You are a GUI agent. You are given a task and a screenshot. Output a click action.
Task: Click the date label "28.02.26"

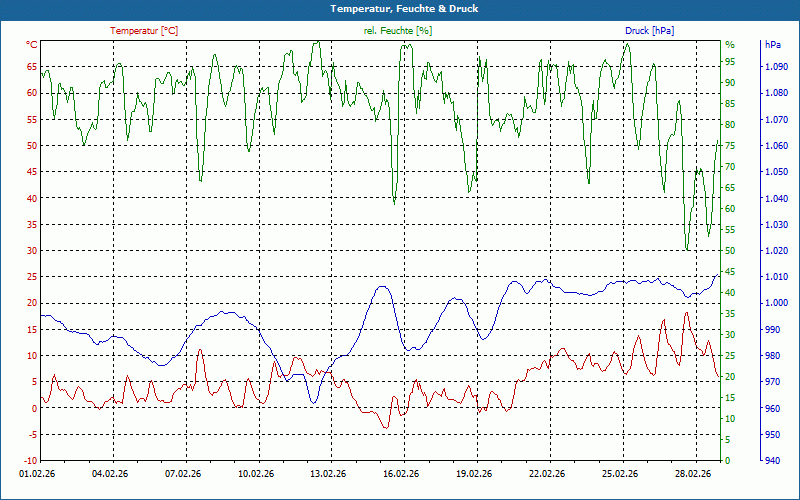point(693,474)
